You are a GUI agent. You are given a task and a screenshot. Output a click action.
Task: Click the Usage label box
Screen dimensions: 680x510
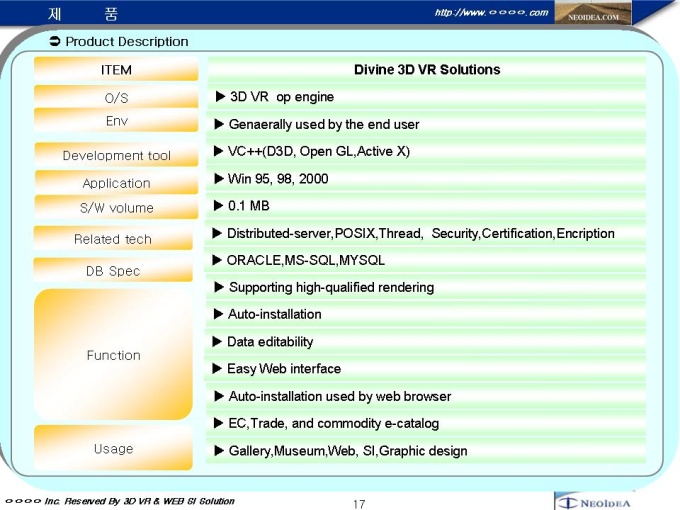[x=114, y=449]
